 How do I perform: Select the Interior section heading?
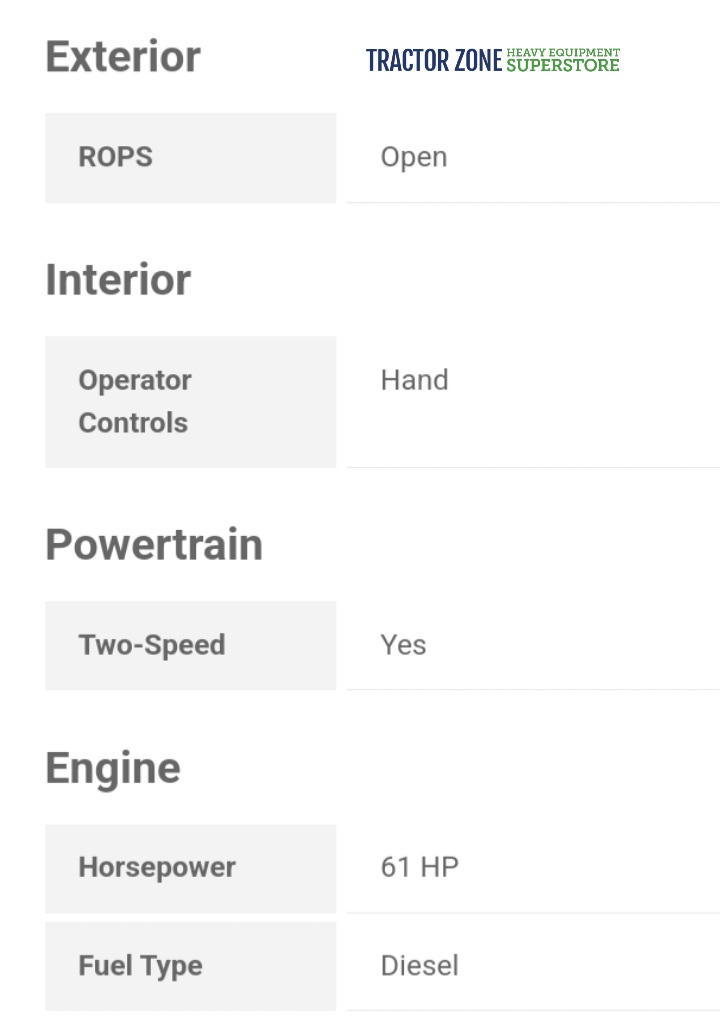pyautogui.click(x=118, y=280)
